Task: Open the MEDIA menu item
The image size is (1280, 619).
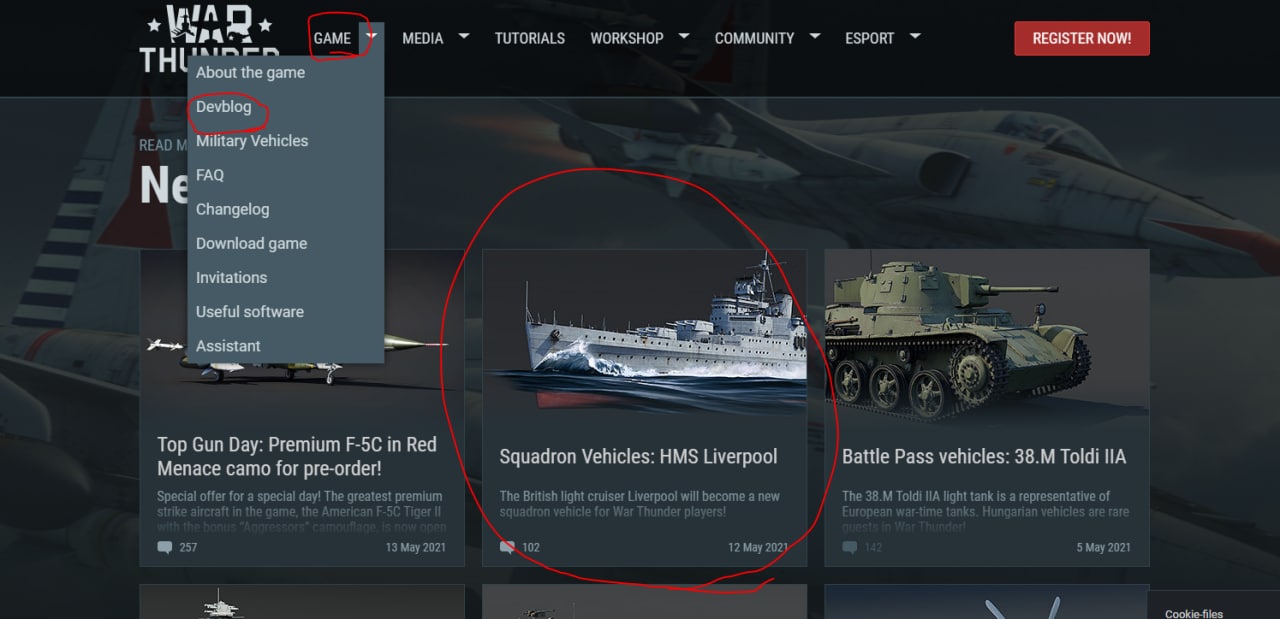Action: tap(423, 38)
